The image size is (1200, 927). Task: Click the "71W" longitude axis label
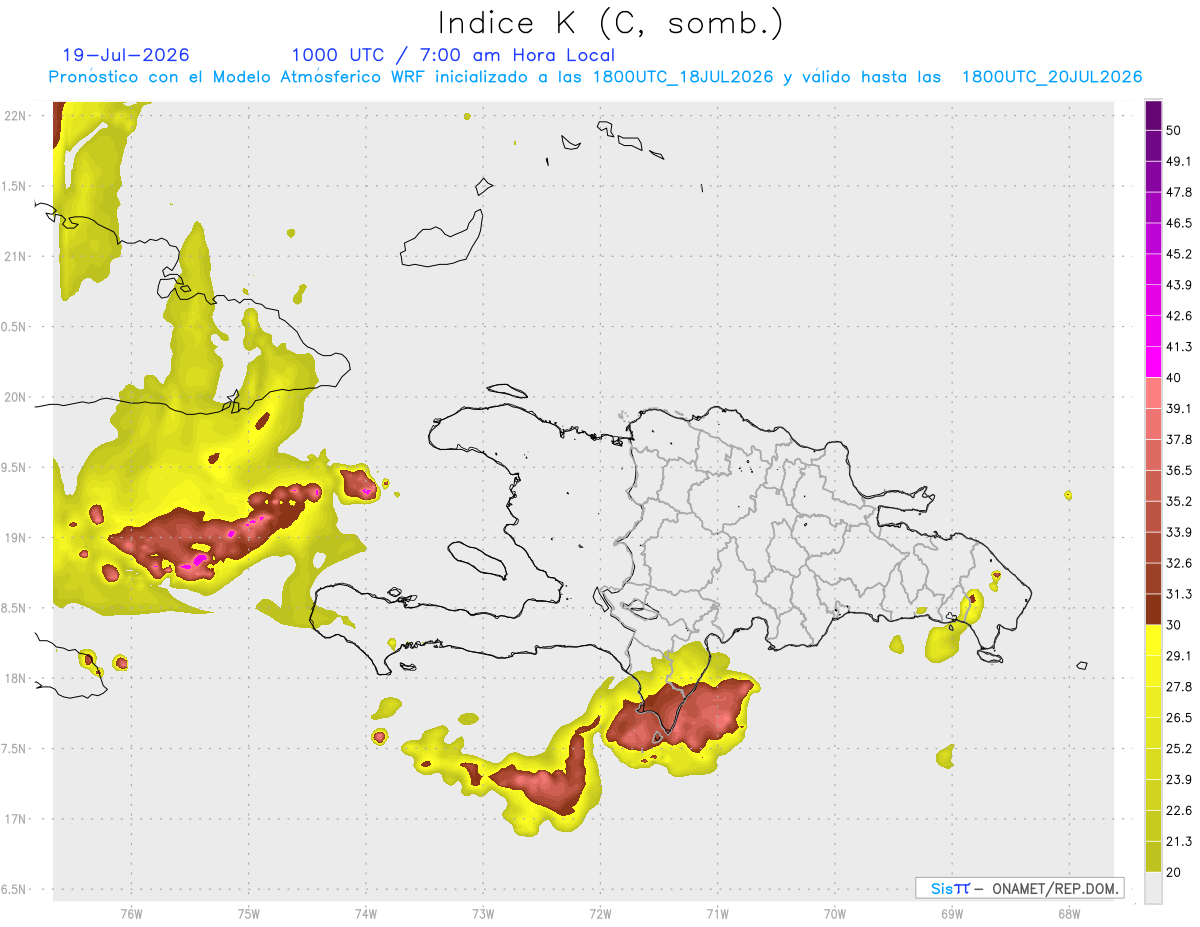[717, 914]
